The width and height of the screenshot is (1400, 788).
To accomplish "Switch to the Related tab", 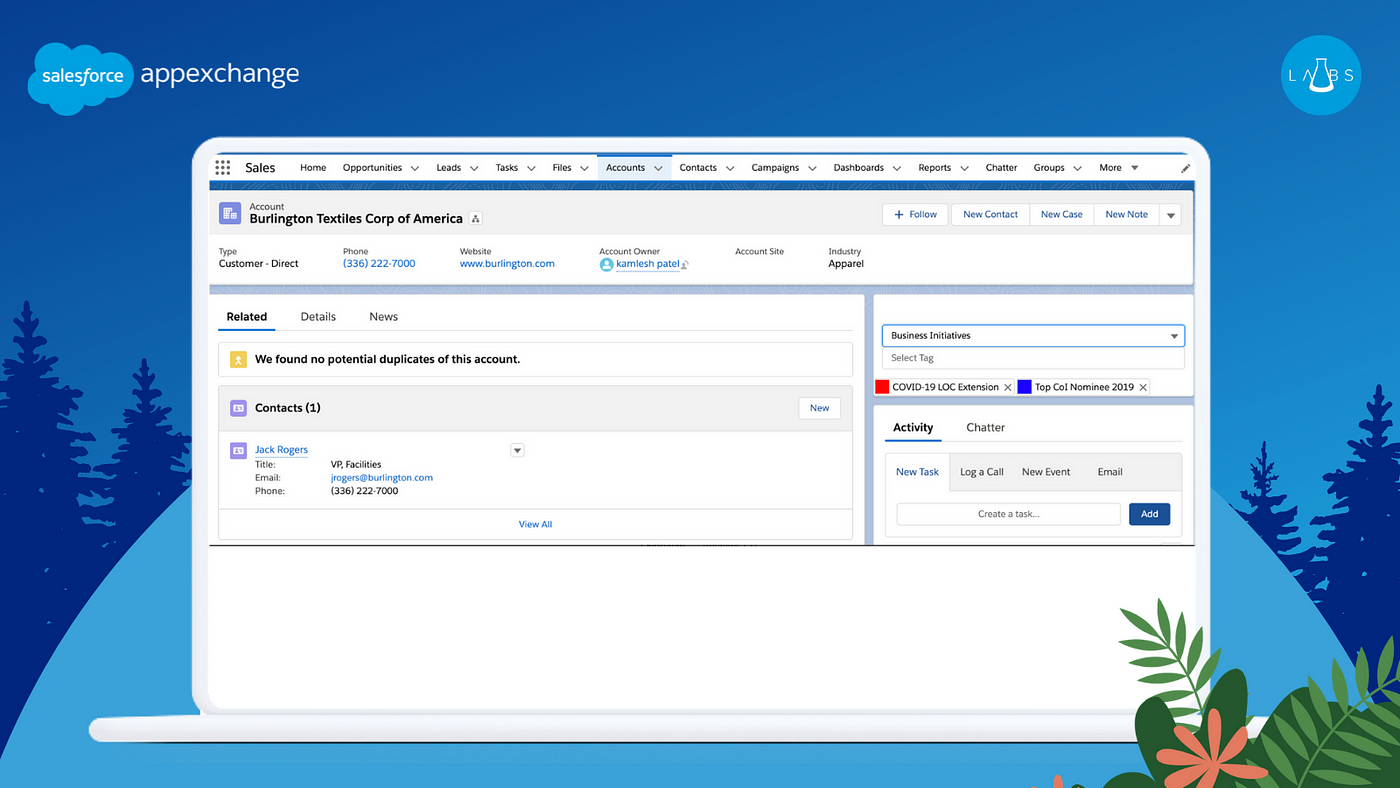I will pos(246,317).
